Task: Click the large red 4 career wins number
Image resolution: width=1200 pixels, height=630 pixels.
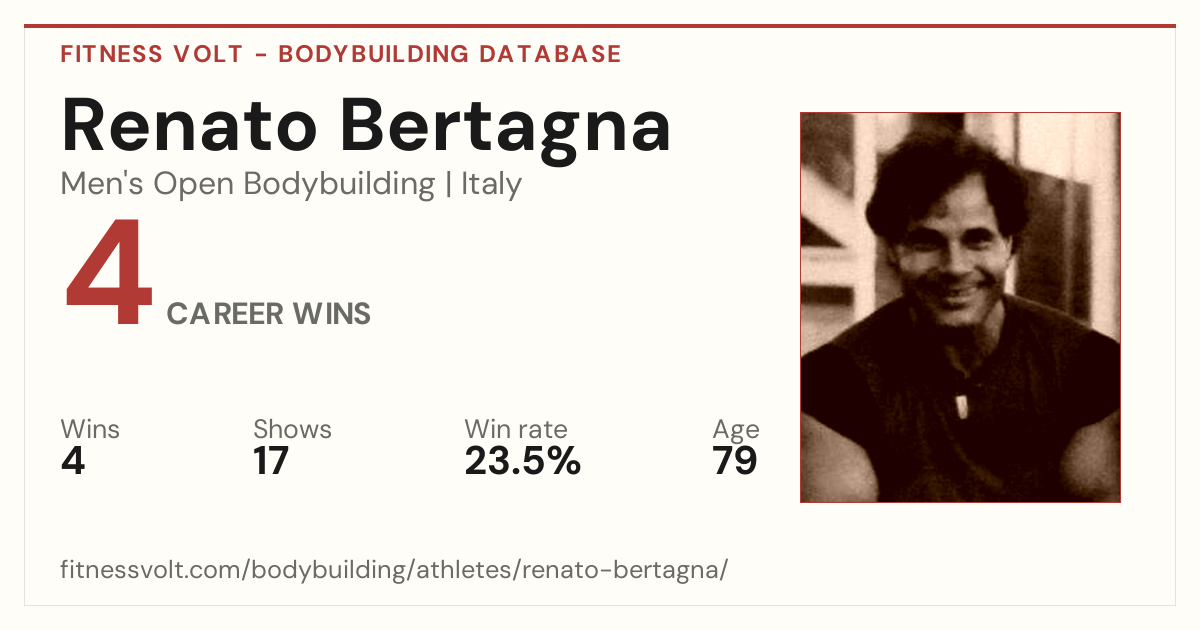Action: (x=109, y=274)
